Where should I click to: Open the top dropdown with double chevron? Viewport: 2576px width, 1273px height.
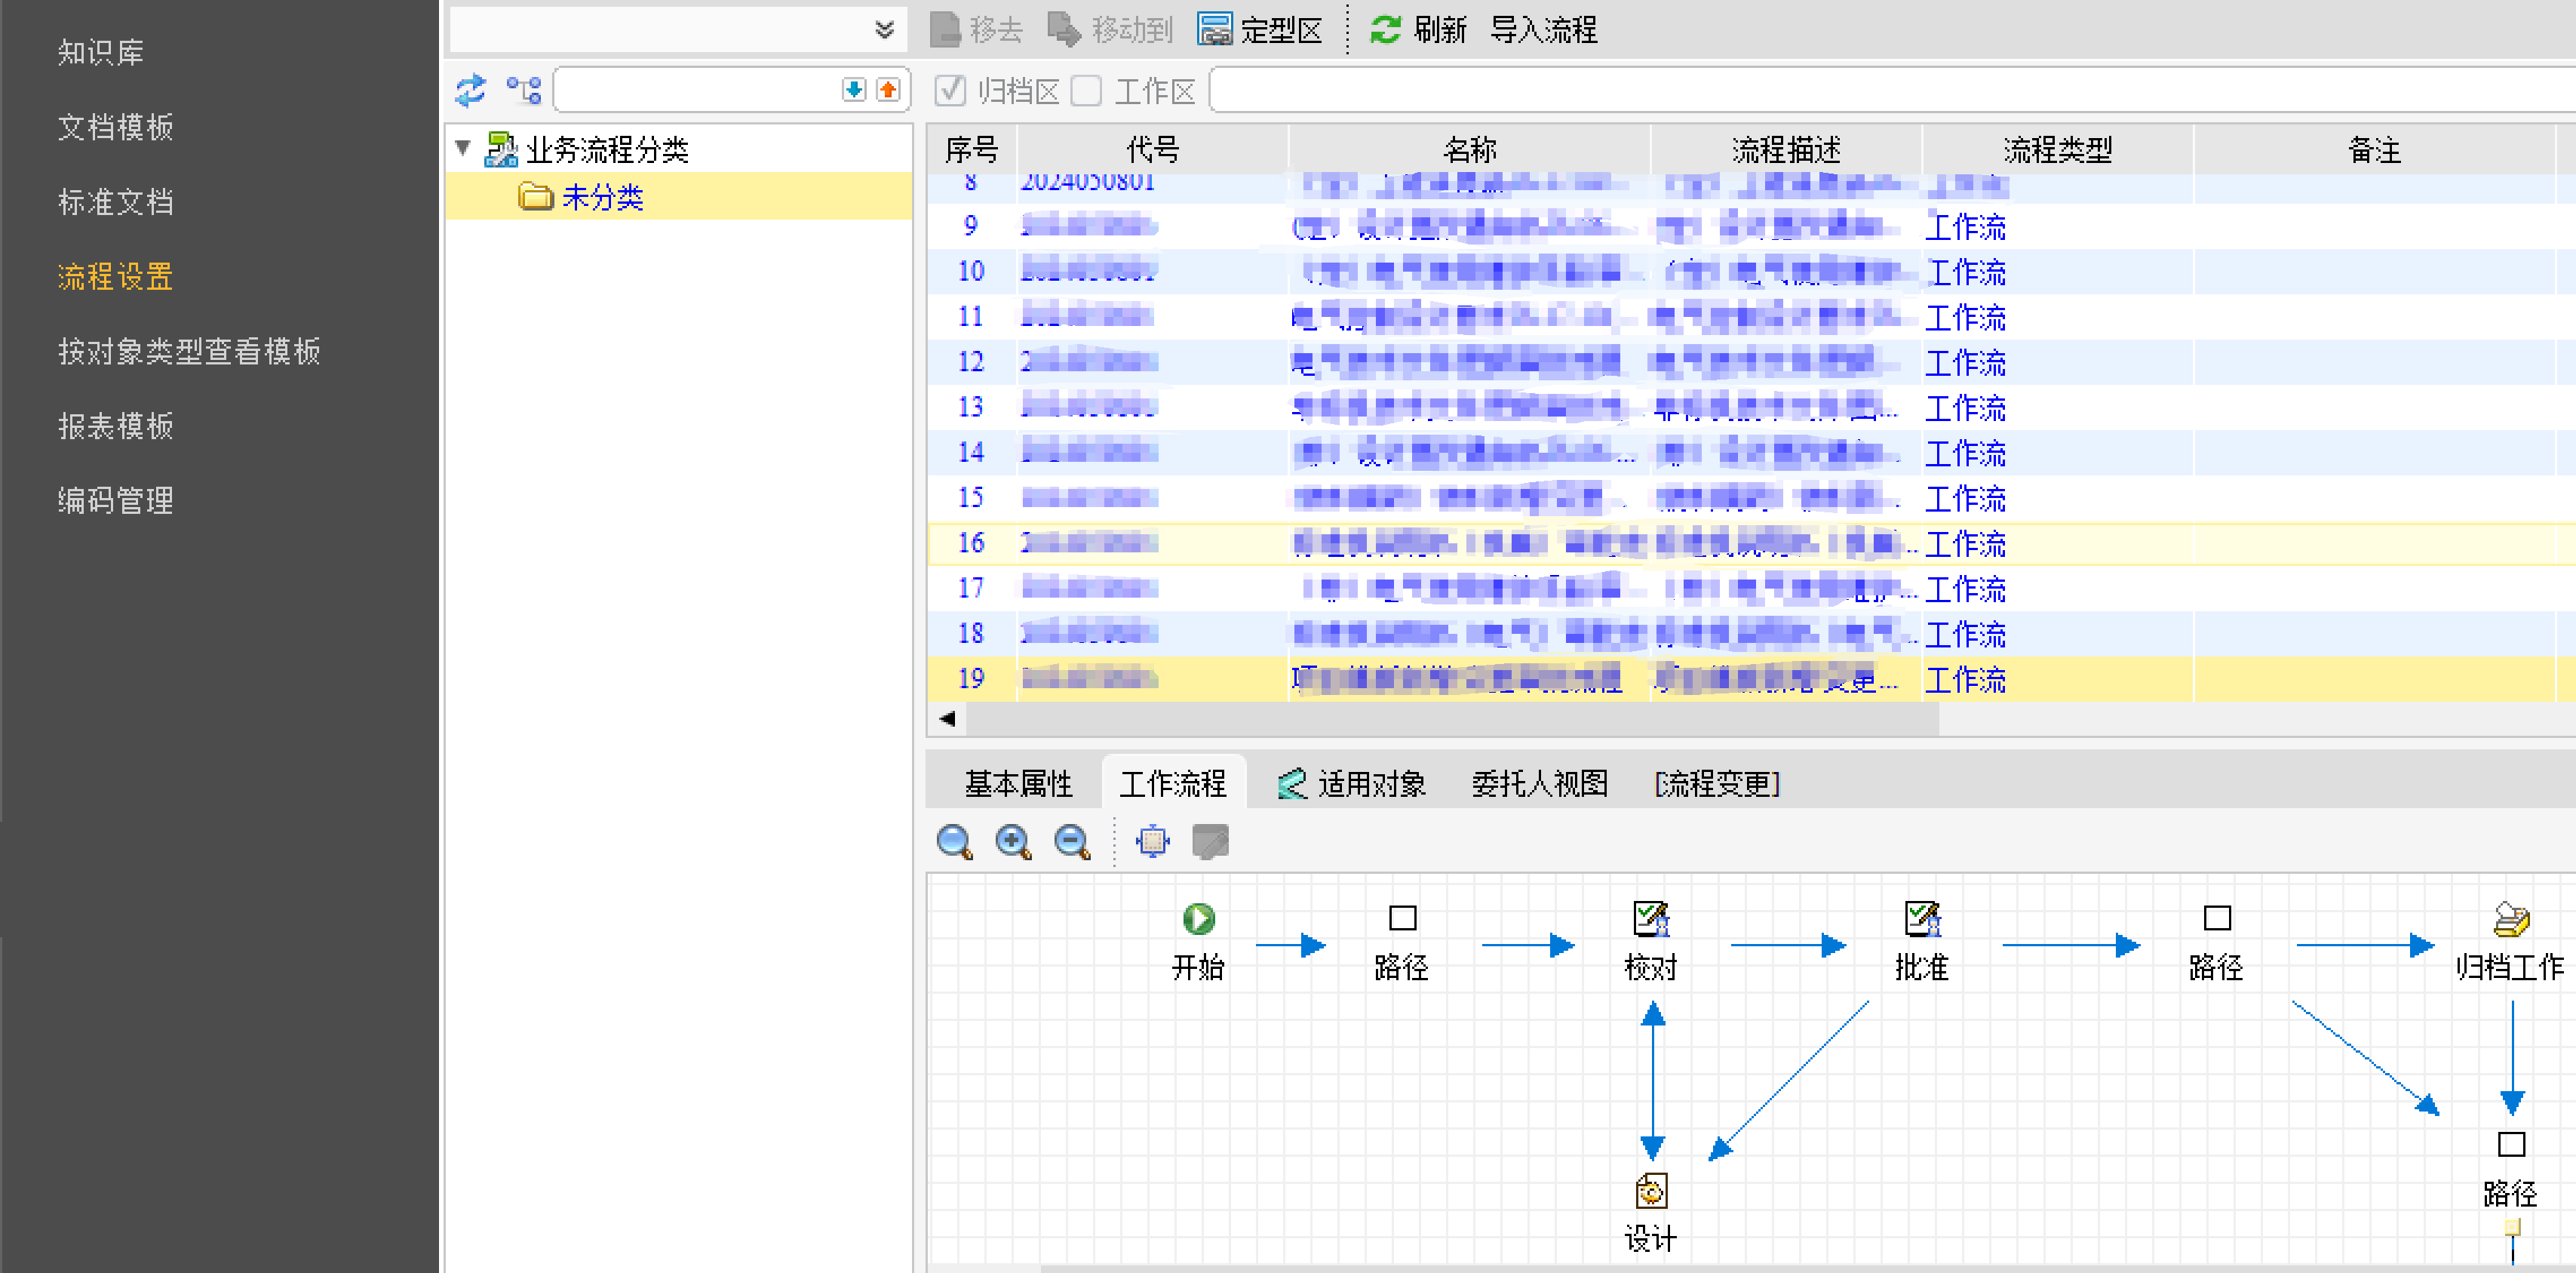(883, 30)
